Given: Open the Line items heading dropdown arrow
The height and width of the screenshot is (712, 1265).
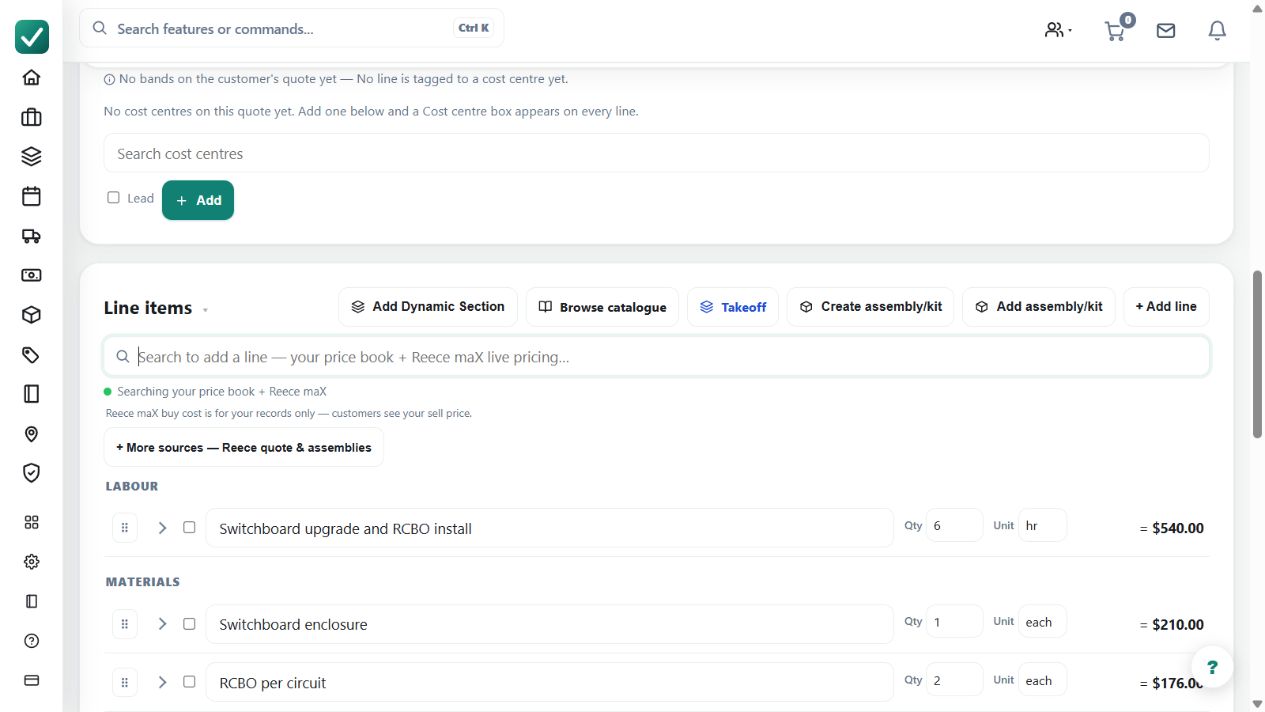Looking at the screenshot, I should point(205,310).
